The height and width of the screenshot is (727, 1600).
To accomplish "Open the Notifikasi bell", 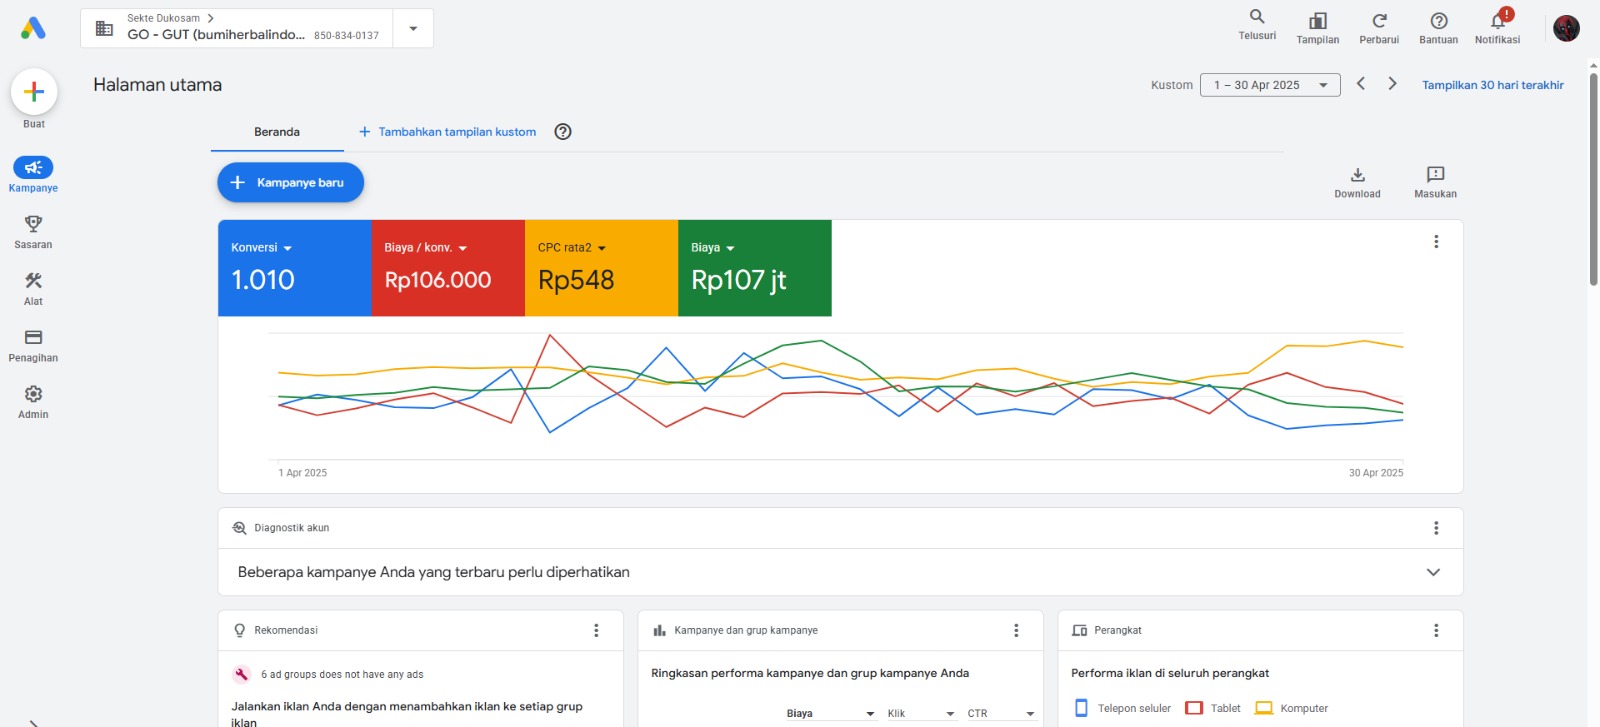I will pos(1498,21).
